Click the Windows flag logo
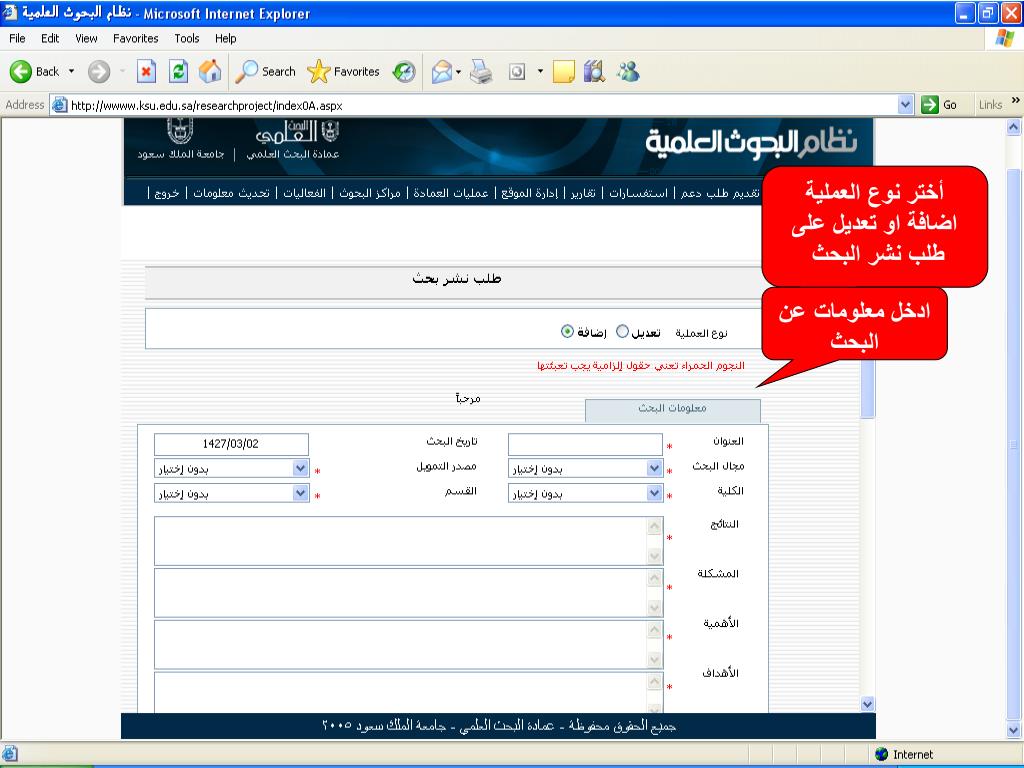Image resolution: width=1024 pixels, height=768 pixels. [1004, 39]
